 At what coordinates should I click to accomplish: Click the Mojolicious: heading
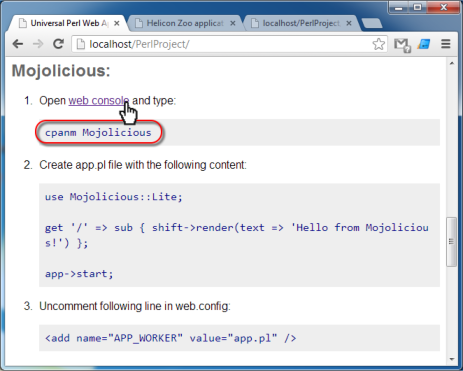click(x=61, y=71)
